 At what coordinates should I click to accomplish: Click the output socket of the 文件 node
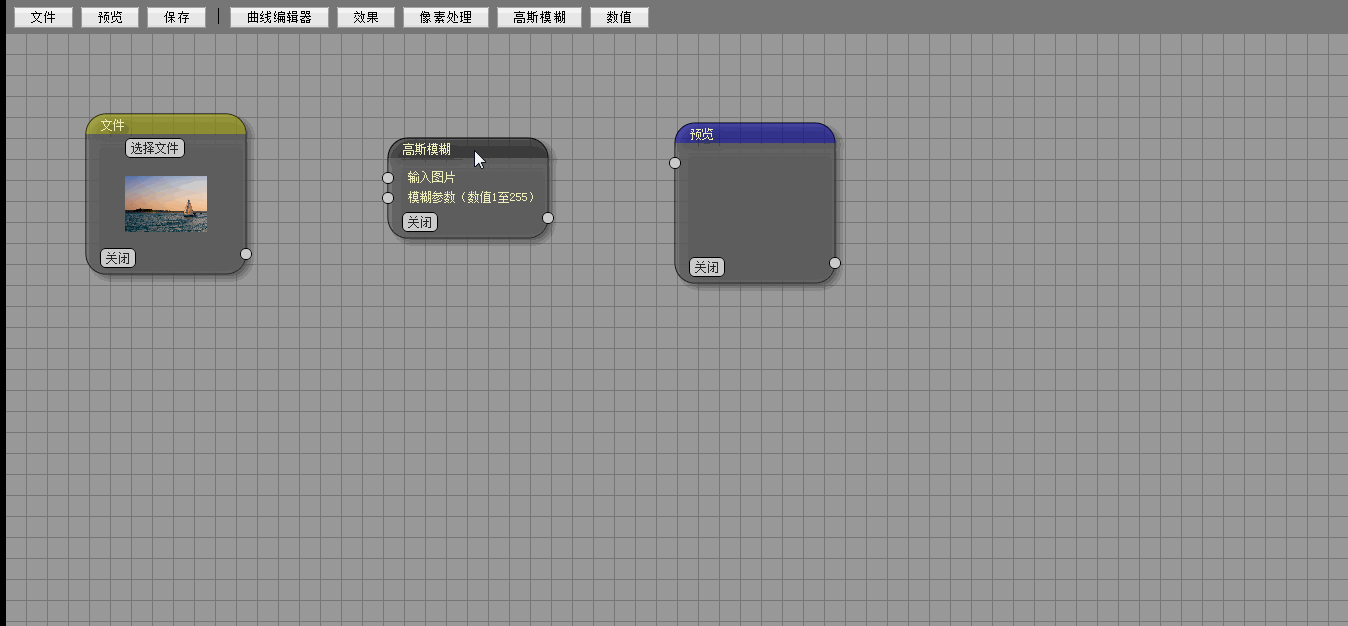pos(246,254)
